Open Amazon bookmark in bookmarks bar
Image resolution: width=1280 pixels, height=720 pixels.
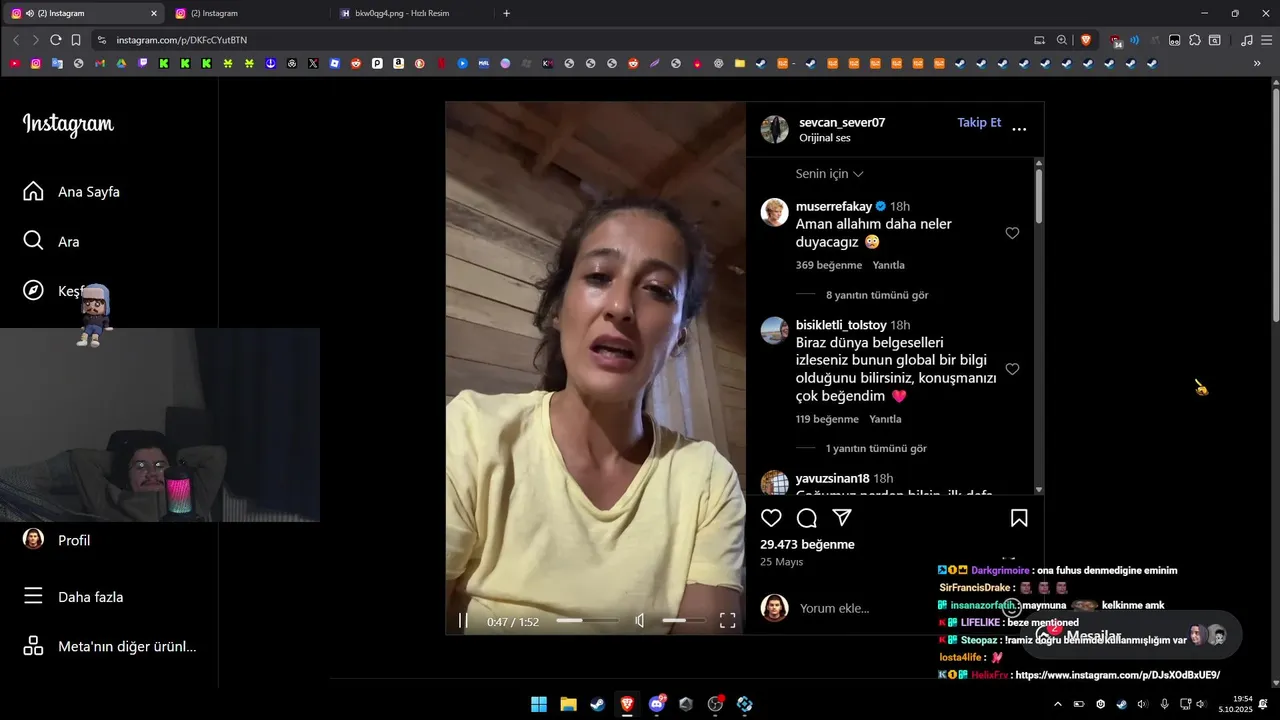click(x=398, y=63)
